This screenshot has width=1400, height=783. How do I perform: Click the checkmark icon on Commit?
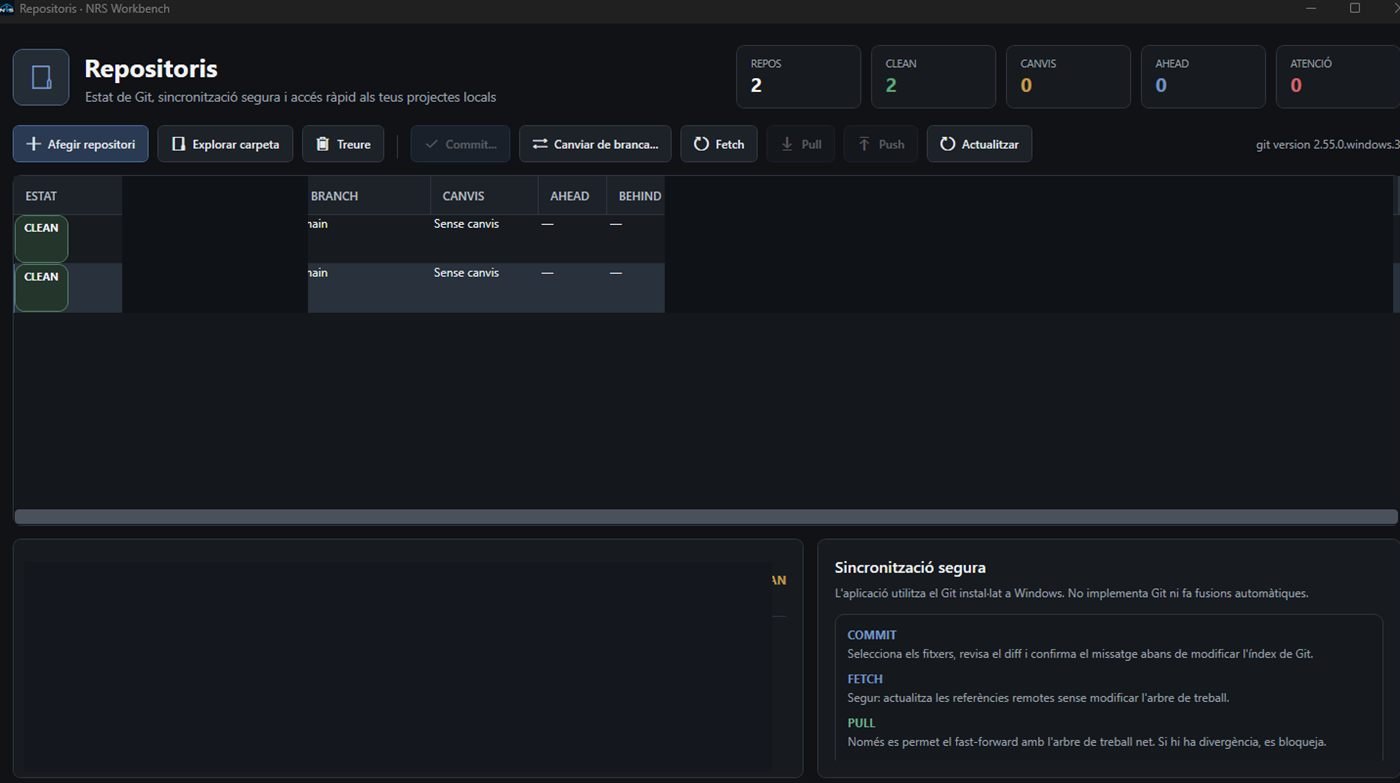coord(431,144)
